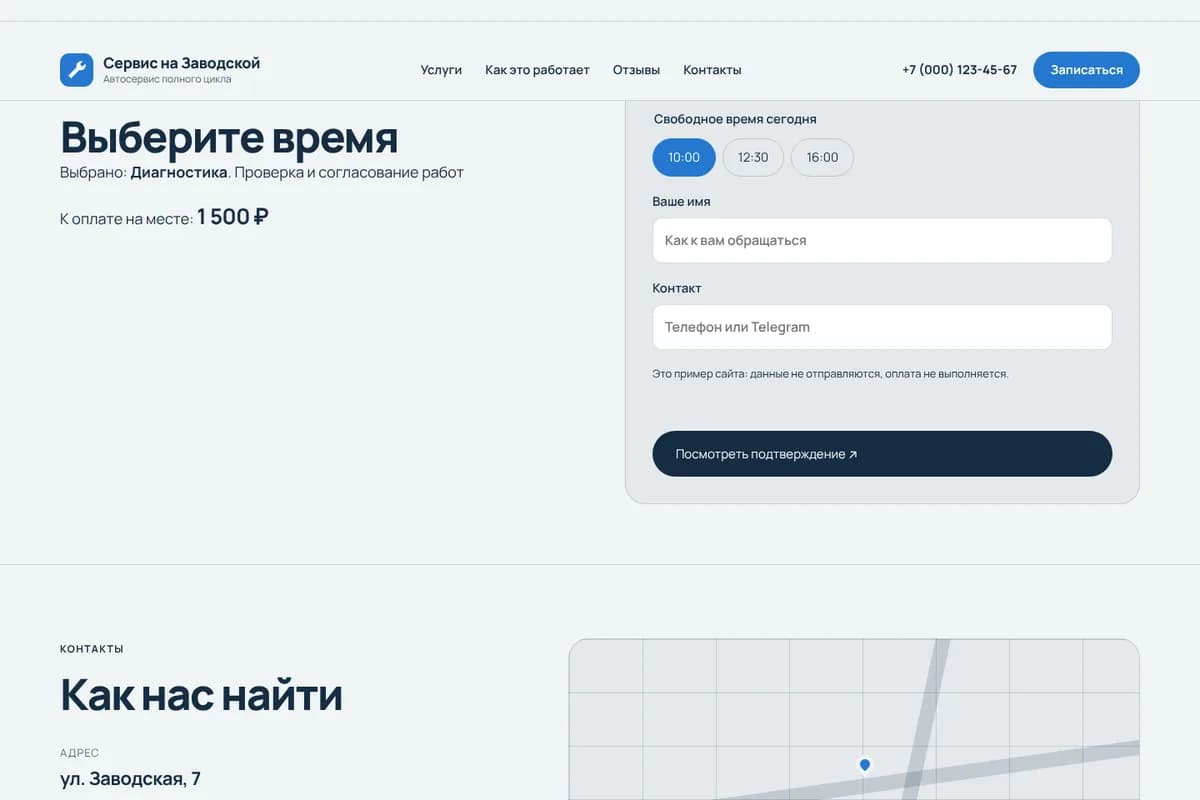Select the 10:00 time slot
This screenshot has height=800, width=1200.
(684, 157)
